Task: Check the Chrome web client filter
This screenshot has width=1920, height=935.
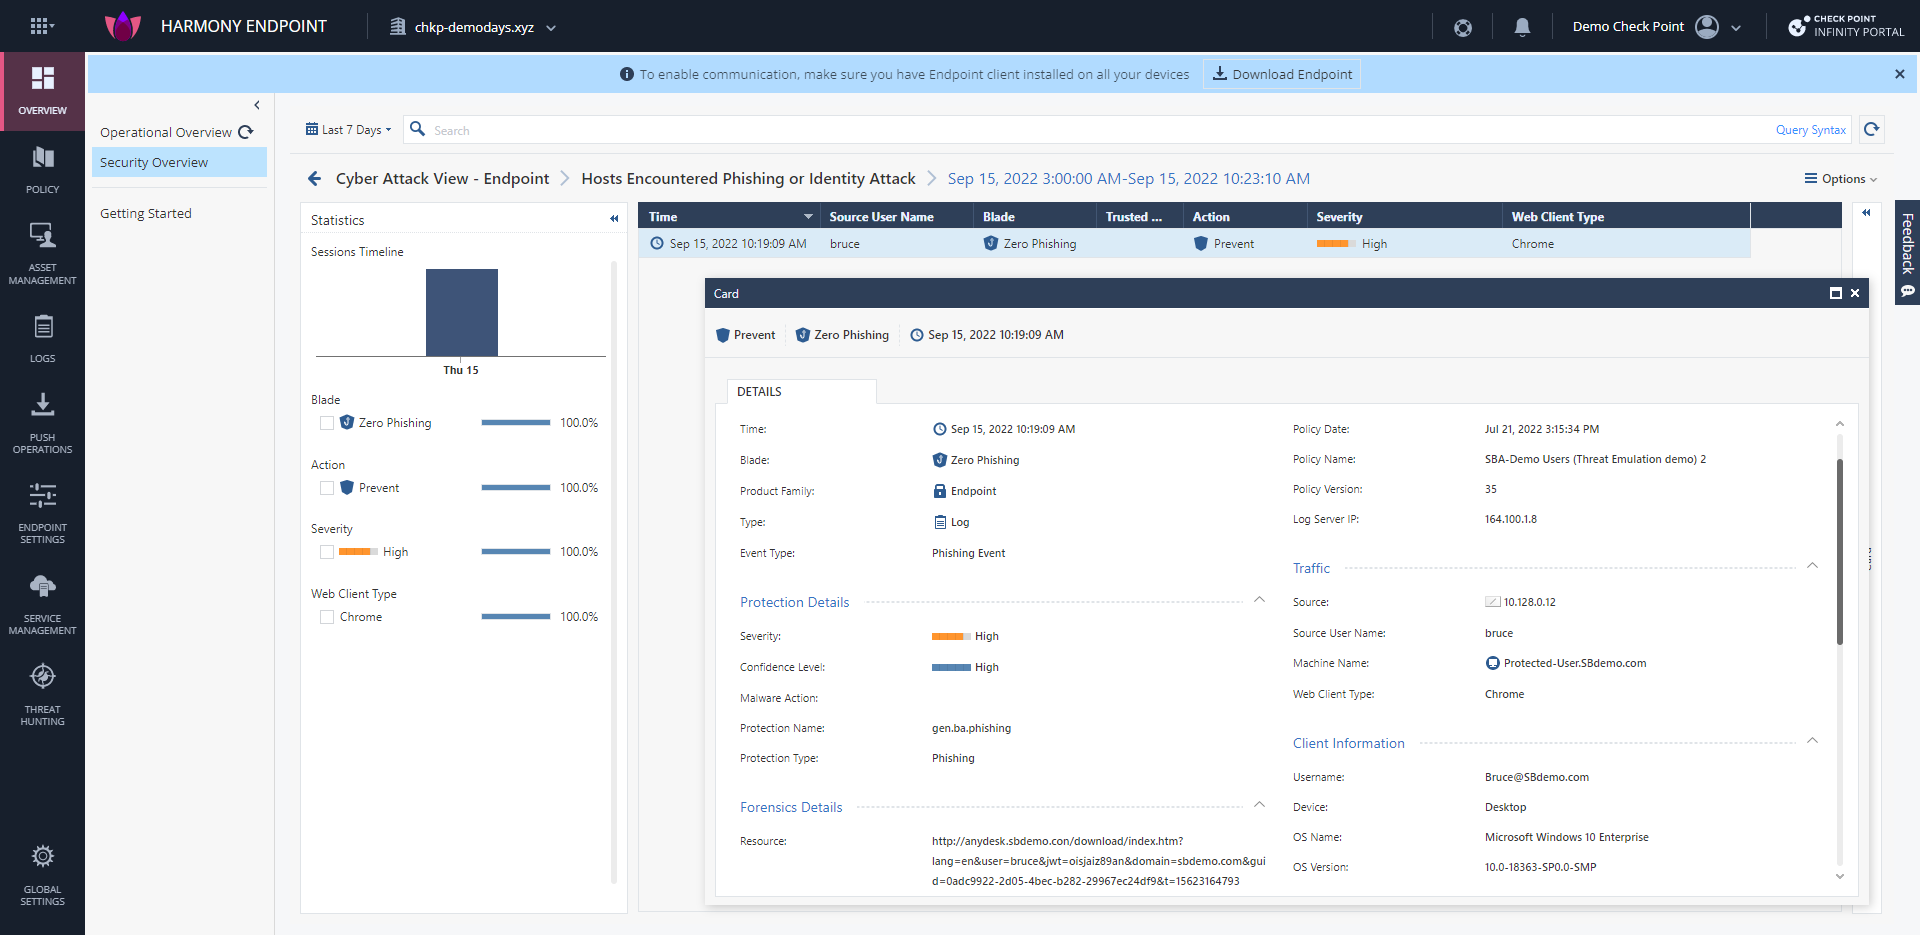Action: click(327, 617)
